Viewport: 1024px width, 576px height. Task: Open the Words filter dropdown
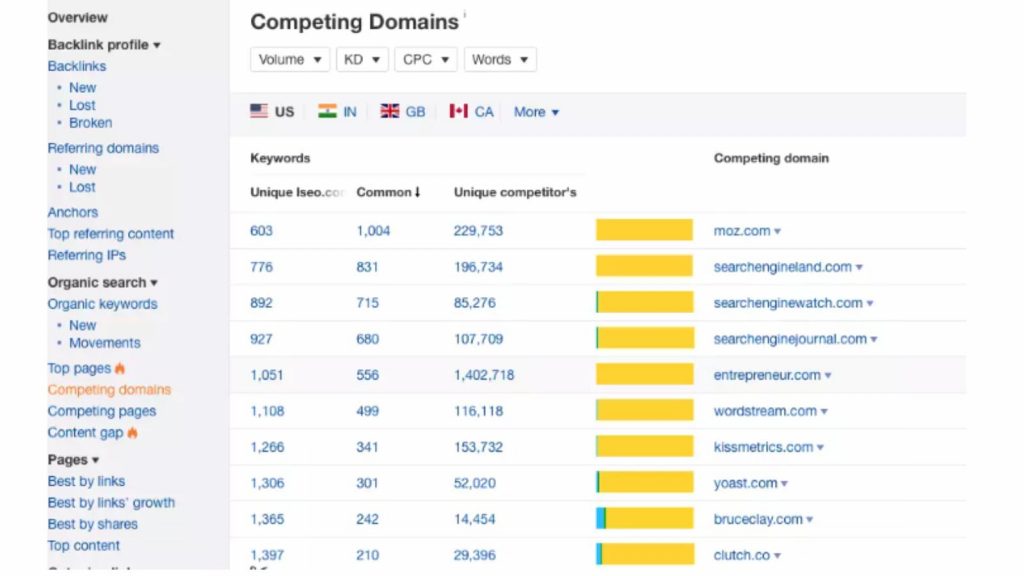[x=500, y=59]
